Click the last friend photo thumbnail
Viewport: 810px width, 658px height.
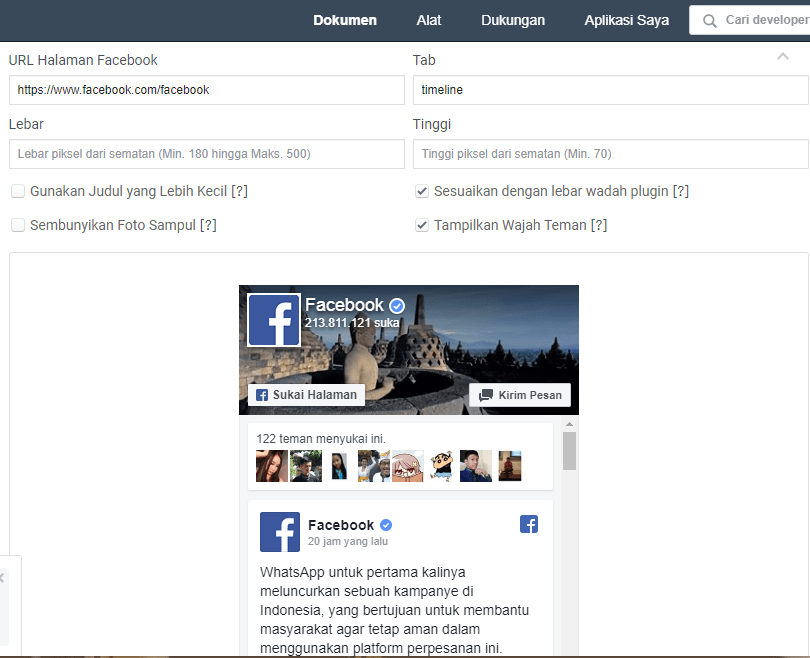(510, 466)
